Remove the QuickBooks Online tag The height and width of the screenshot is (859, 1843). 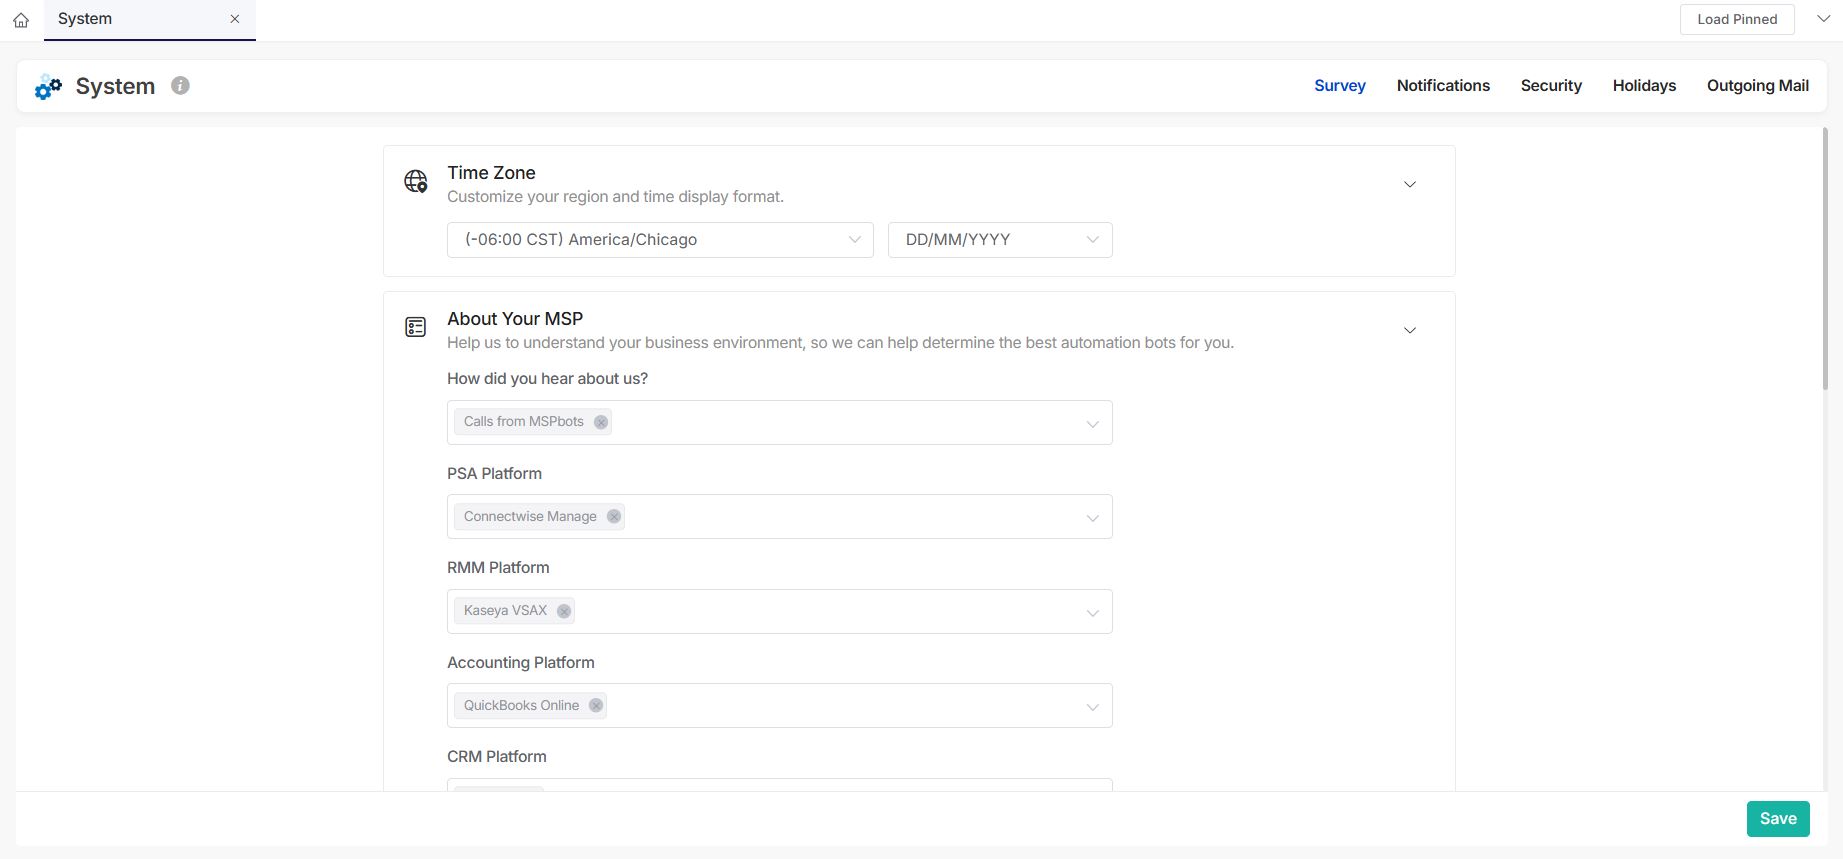(596, 706)
